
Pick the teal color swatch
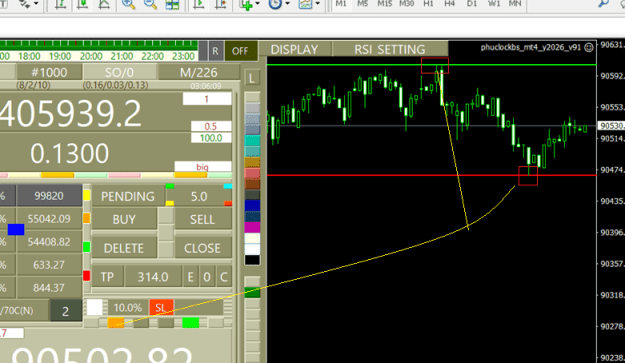pos(252,140)
